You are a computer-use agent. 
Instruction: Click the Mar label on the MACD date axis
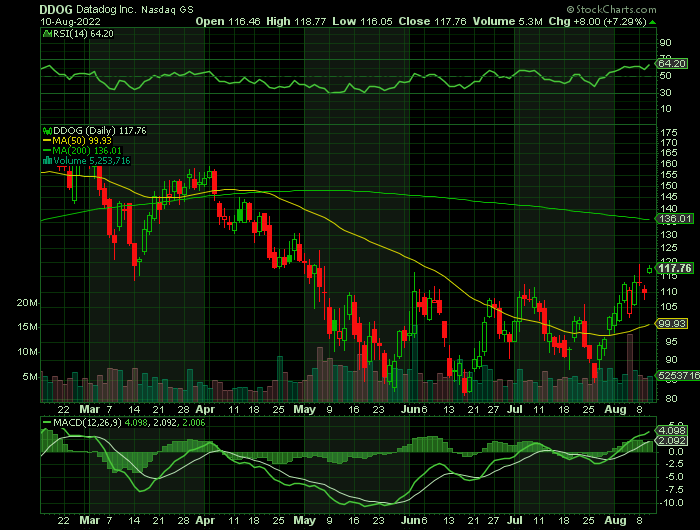tap(89, 521)
